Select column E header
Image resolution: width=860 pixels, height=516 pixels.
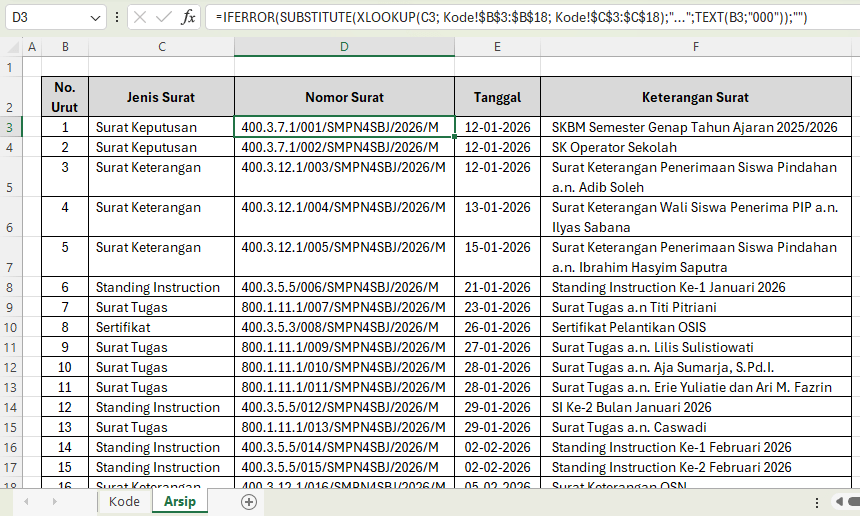point(497,47)
